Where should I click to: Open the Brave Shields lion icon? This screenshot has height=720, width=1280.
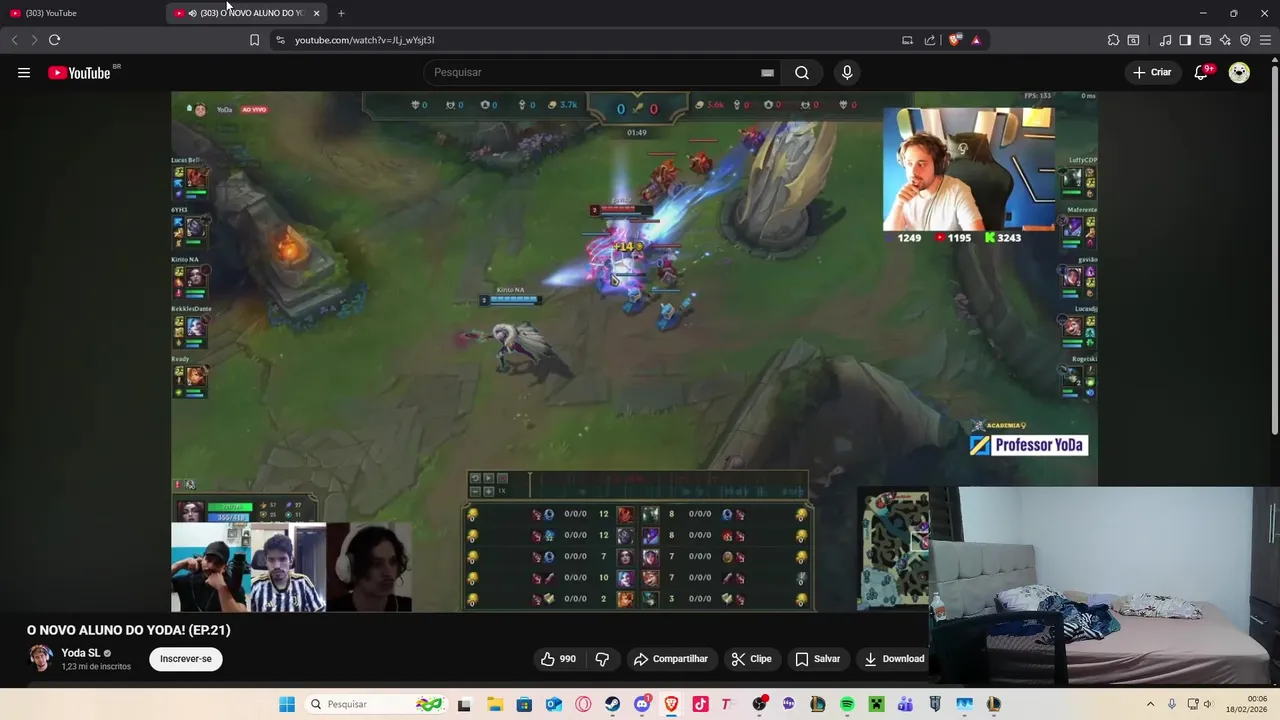click(955, 40)
